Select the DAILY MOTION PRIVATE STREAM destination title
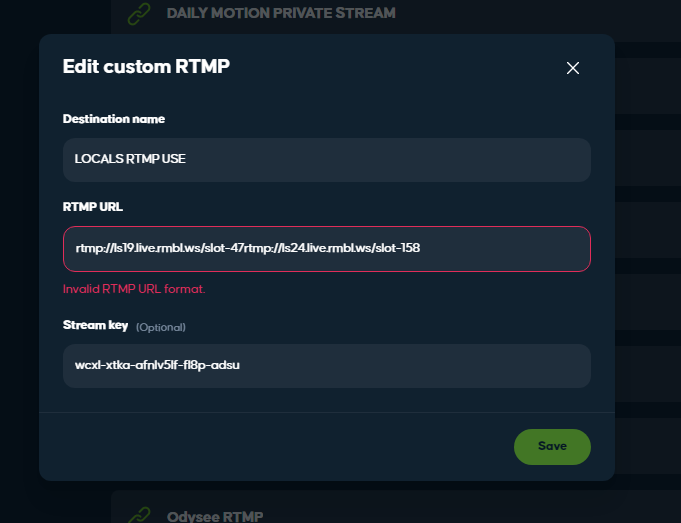 [x=281, y=13]
